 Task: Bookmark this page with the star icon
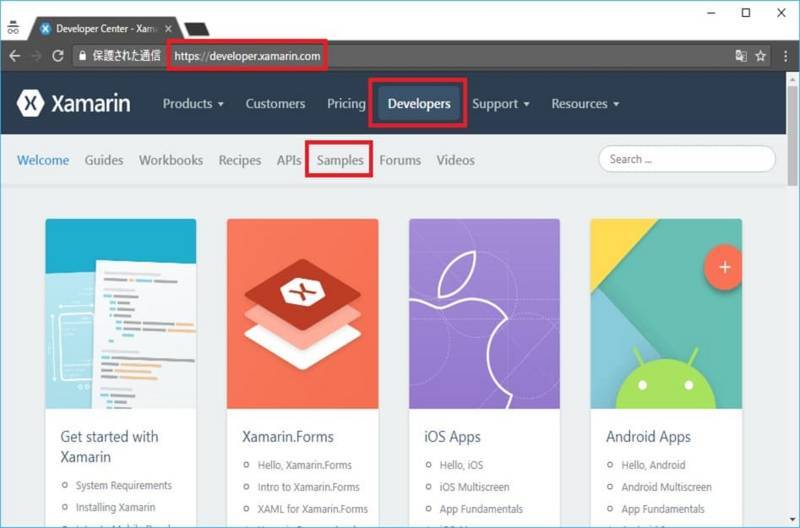pos(760,56)
